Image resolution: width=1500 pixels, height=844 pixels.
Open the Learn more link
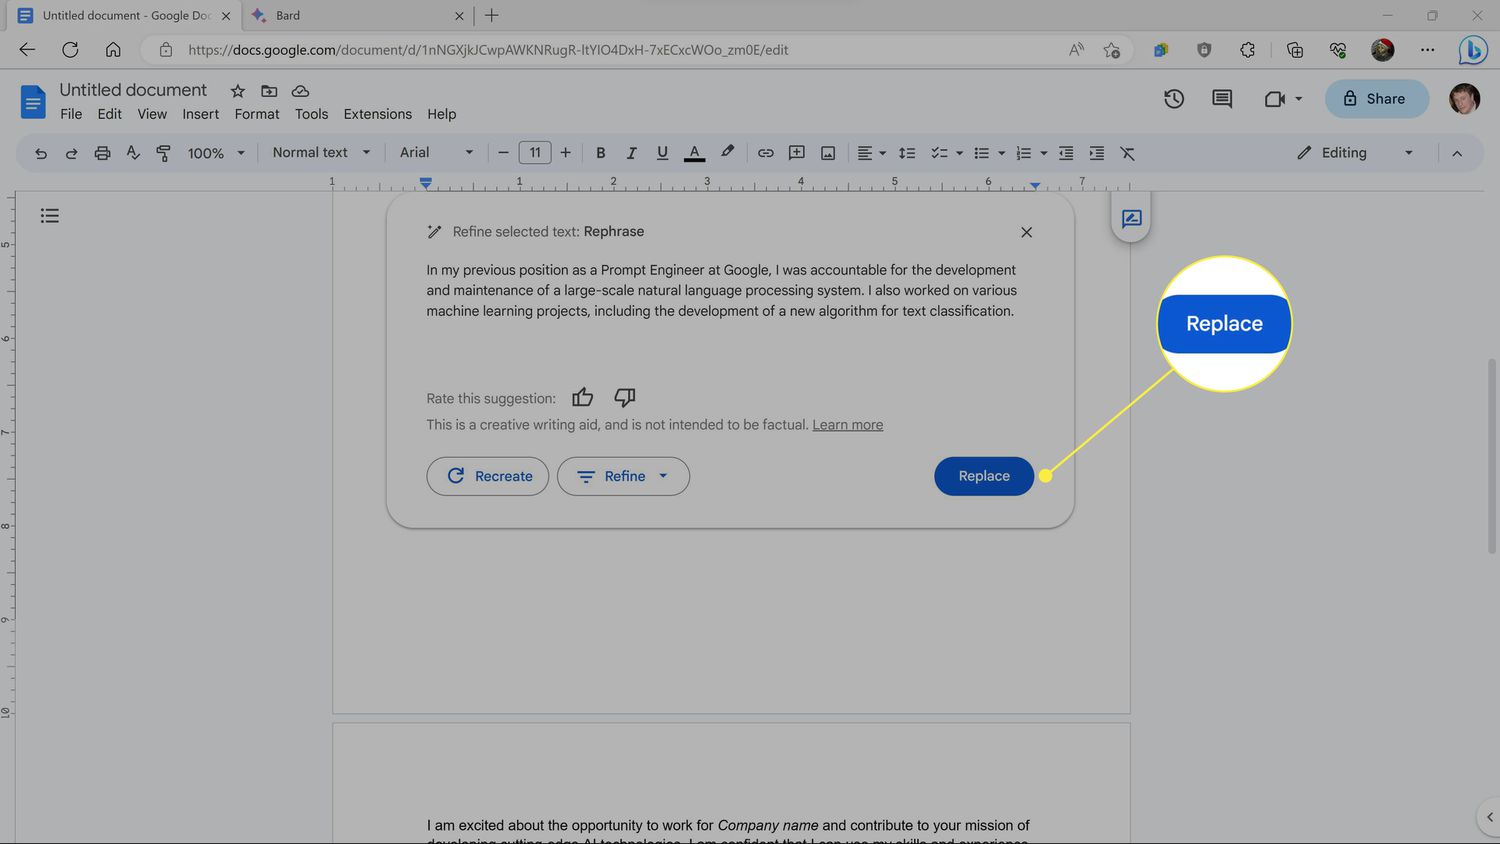pyautogui.click(x=847, y=425)
